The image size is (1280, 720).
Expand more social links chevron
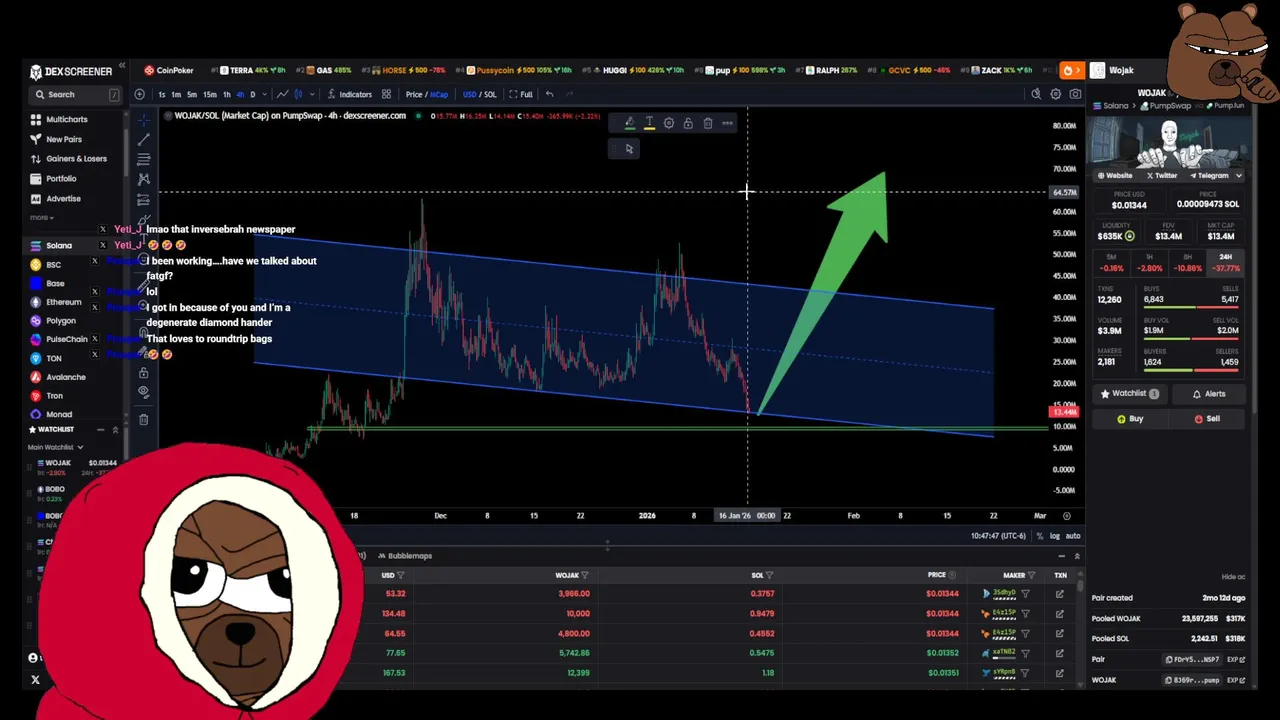pyautogui.click(x=1239, y=175)
